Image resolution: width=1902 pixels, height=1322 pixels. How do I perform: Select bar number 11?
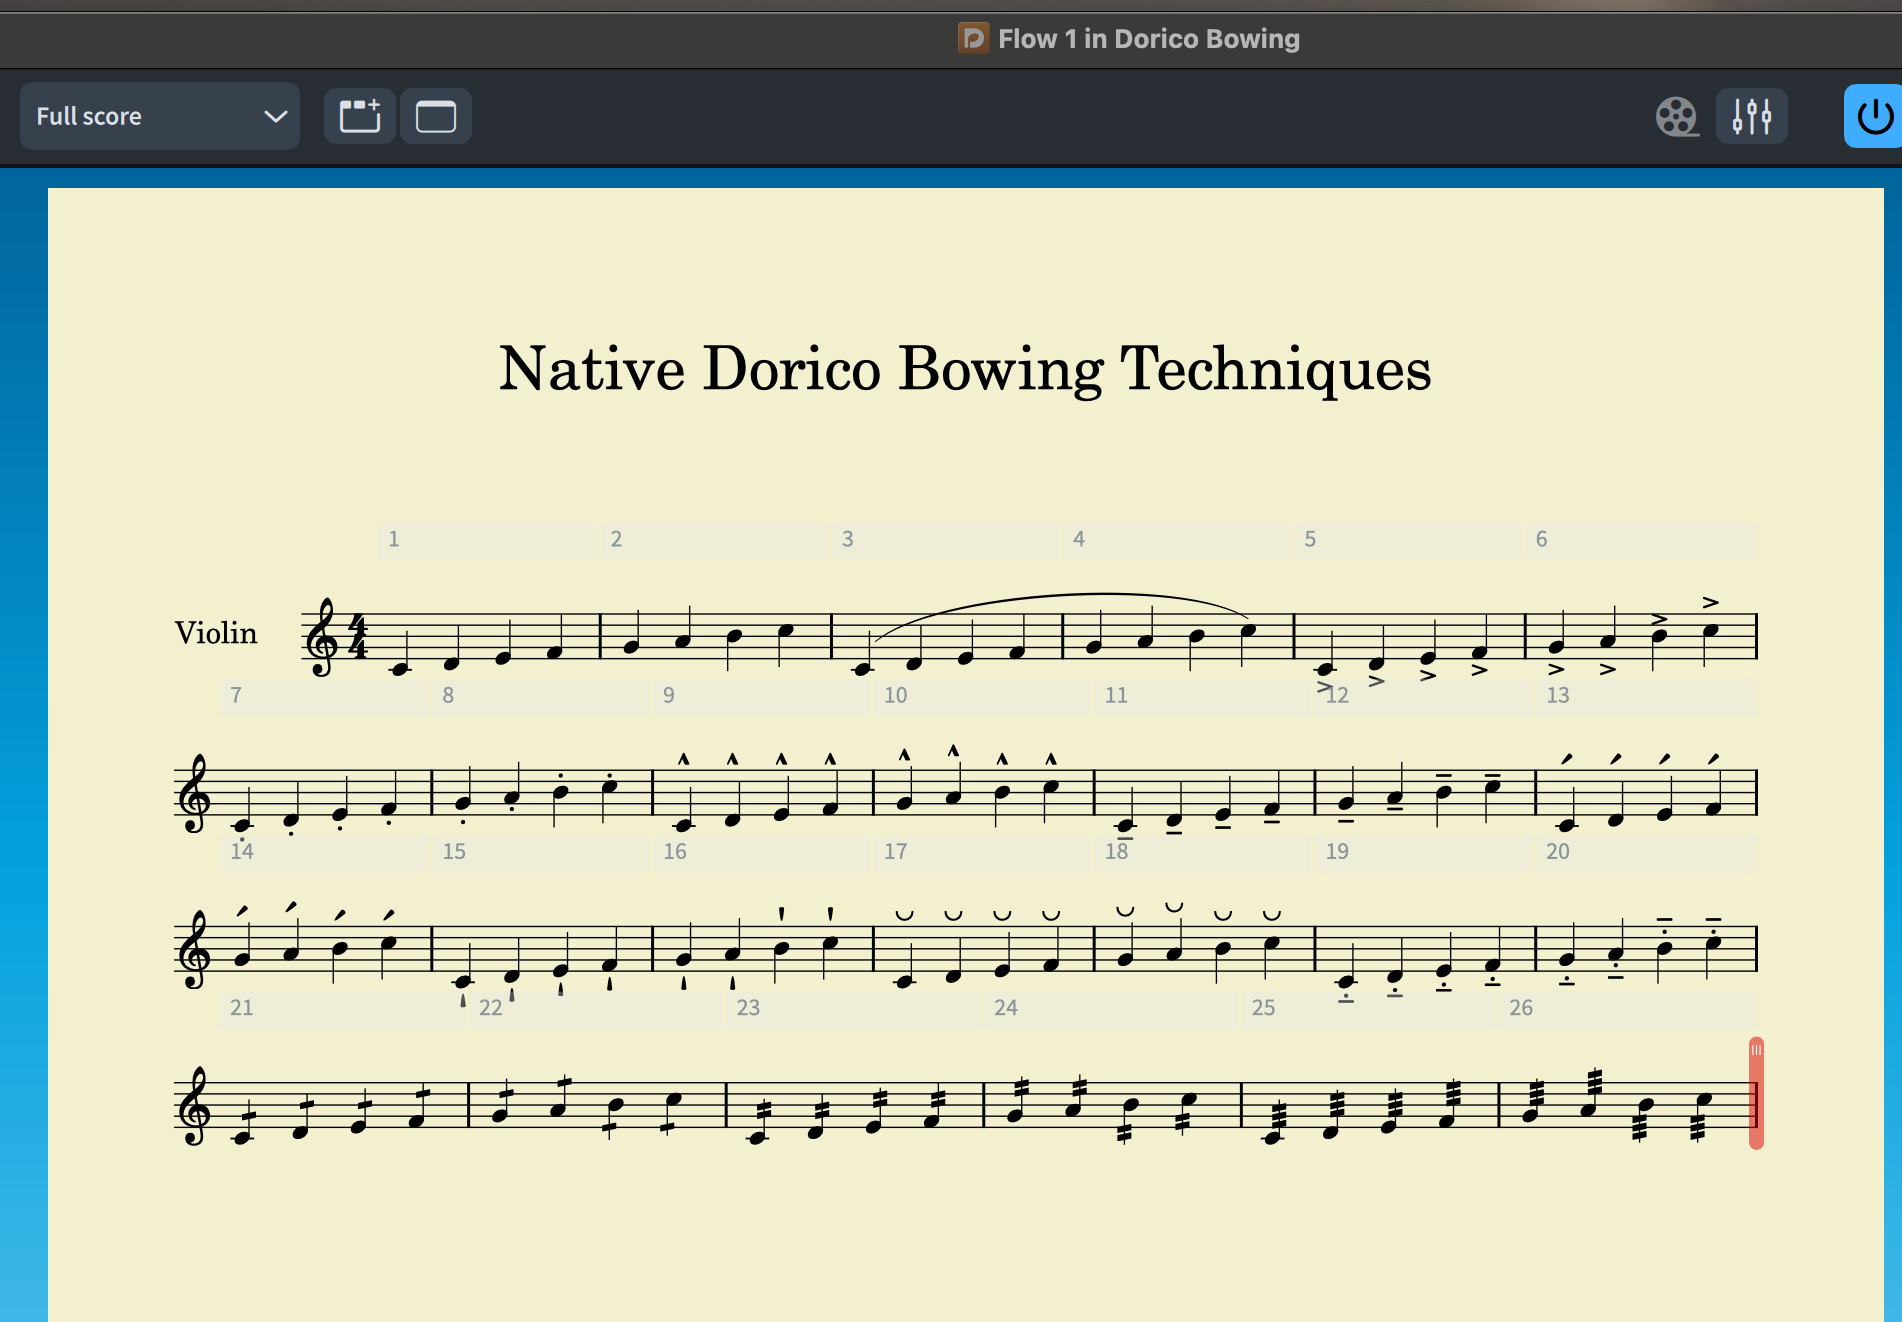click(1116, 695)
